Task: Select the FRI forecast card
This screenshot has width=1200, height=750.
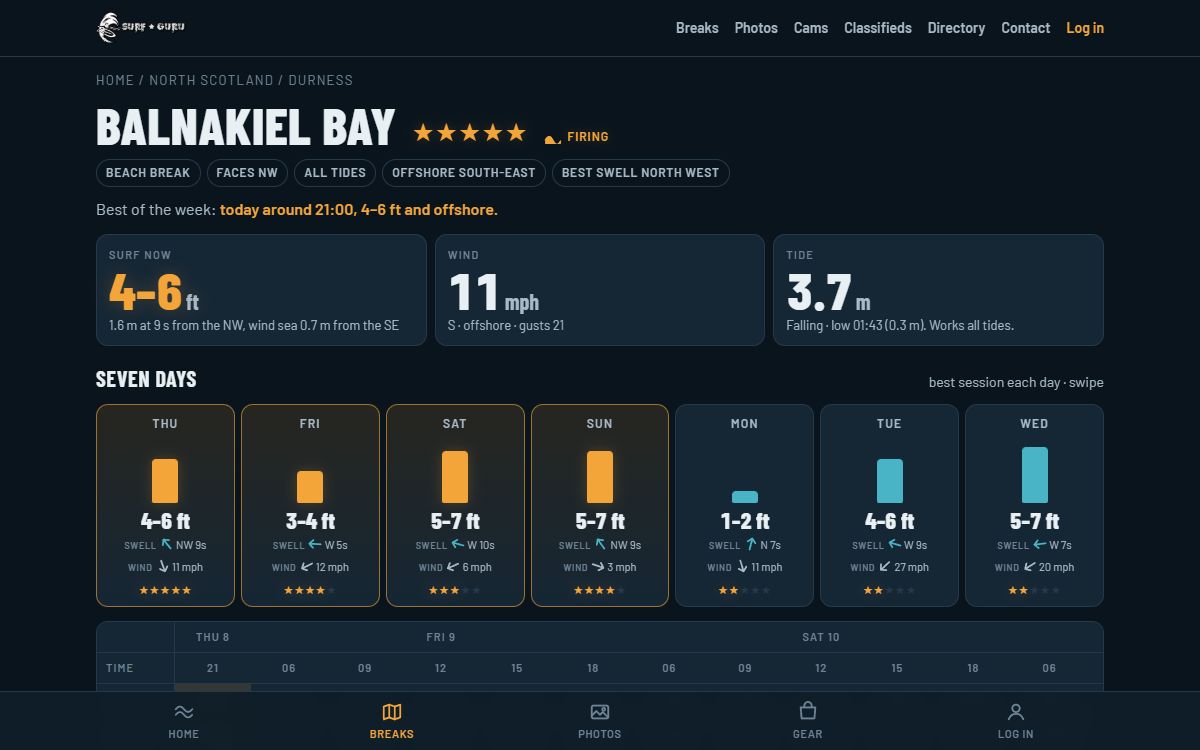Action: 310,505
